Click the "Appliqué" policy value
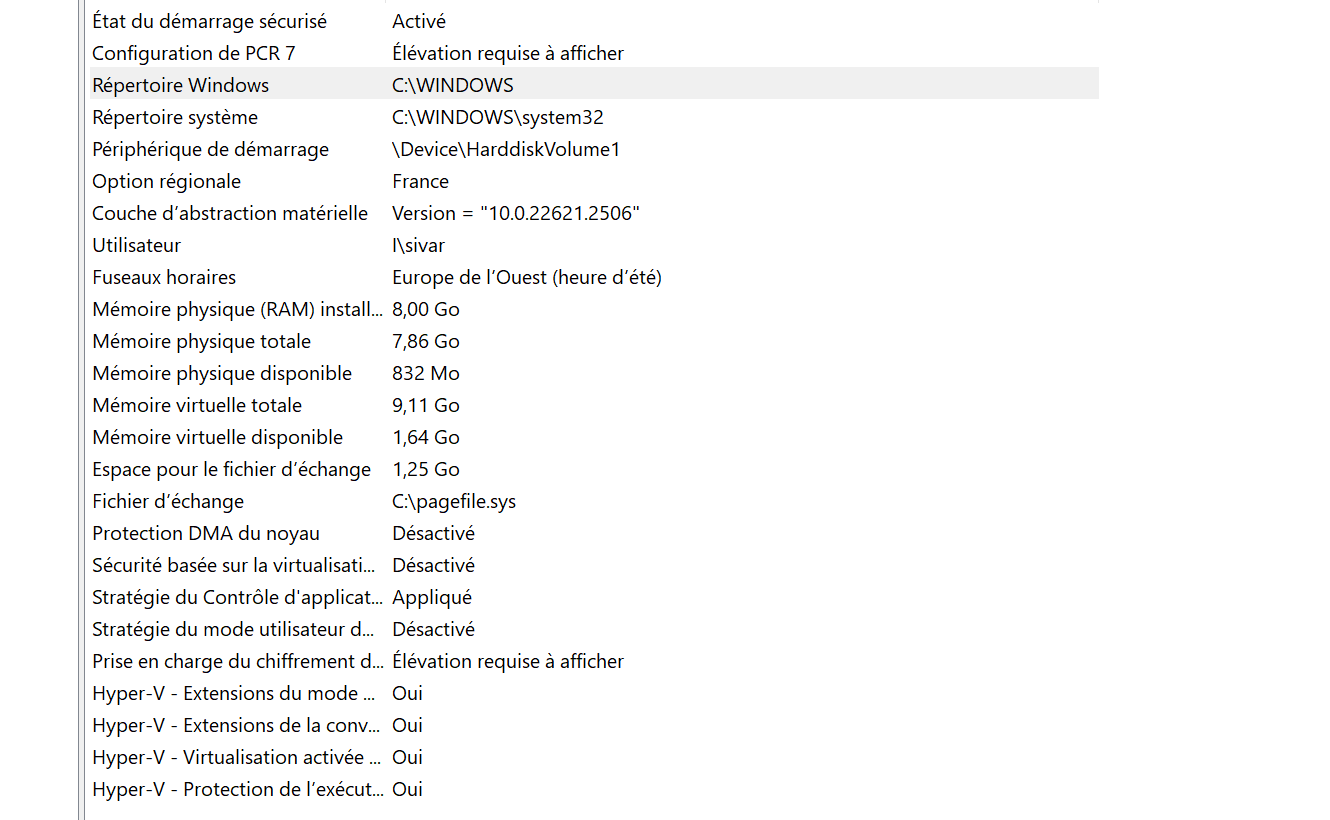 (432, 597)
